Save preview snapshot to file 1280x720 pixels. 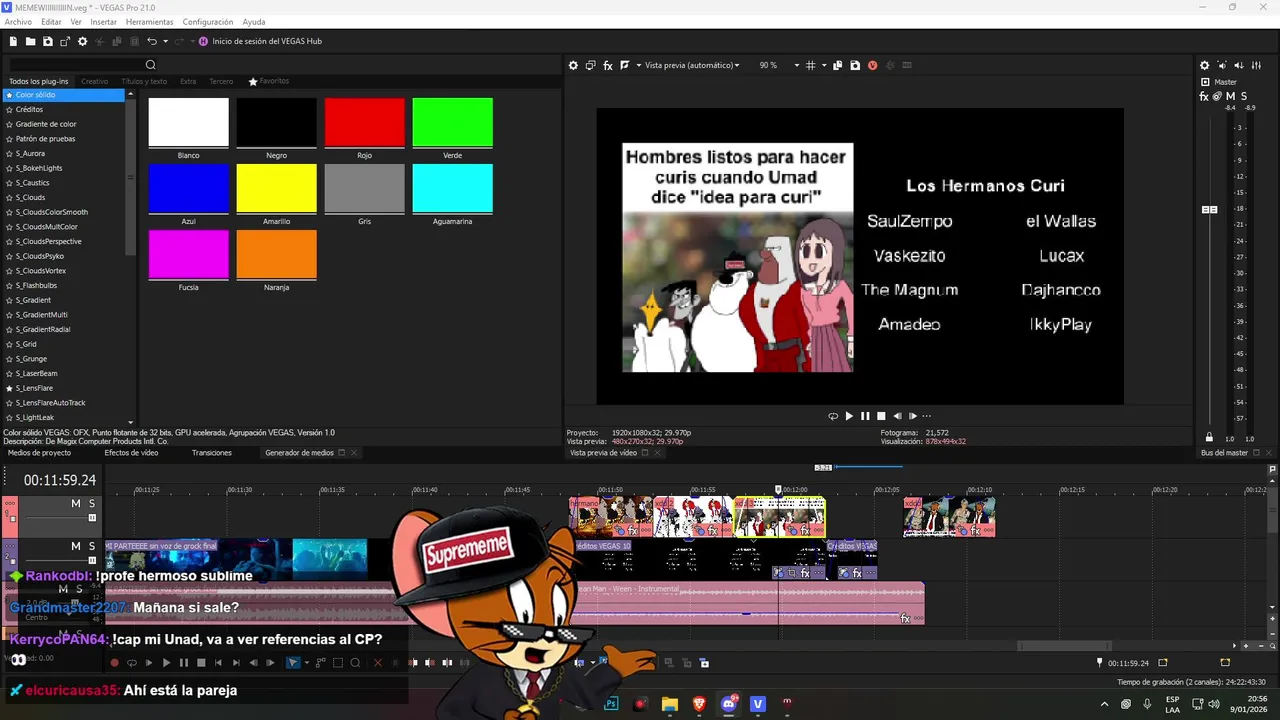[x=855, y=65]
